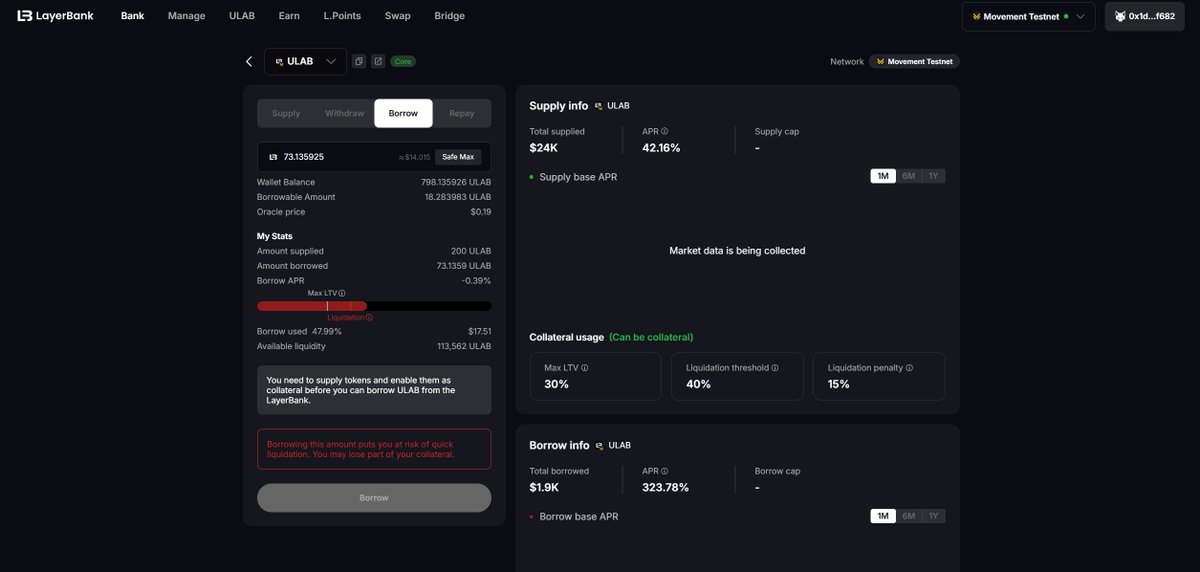This screenshot has height=572, width=1200.
Task: Open the ULAB market selector dropdown
Action: tap(305, 61)
